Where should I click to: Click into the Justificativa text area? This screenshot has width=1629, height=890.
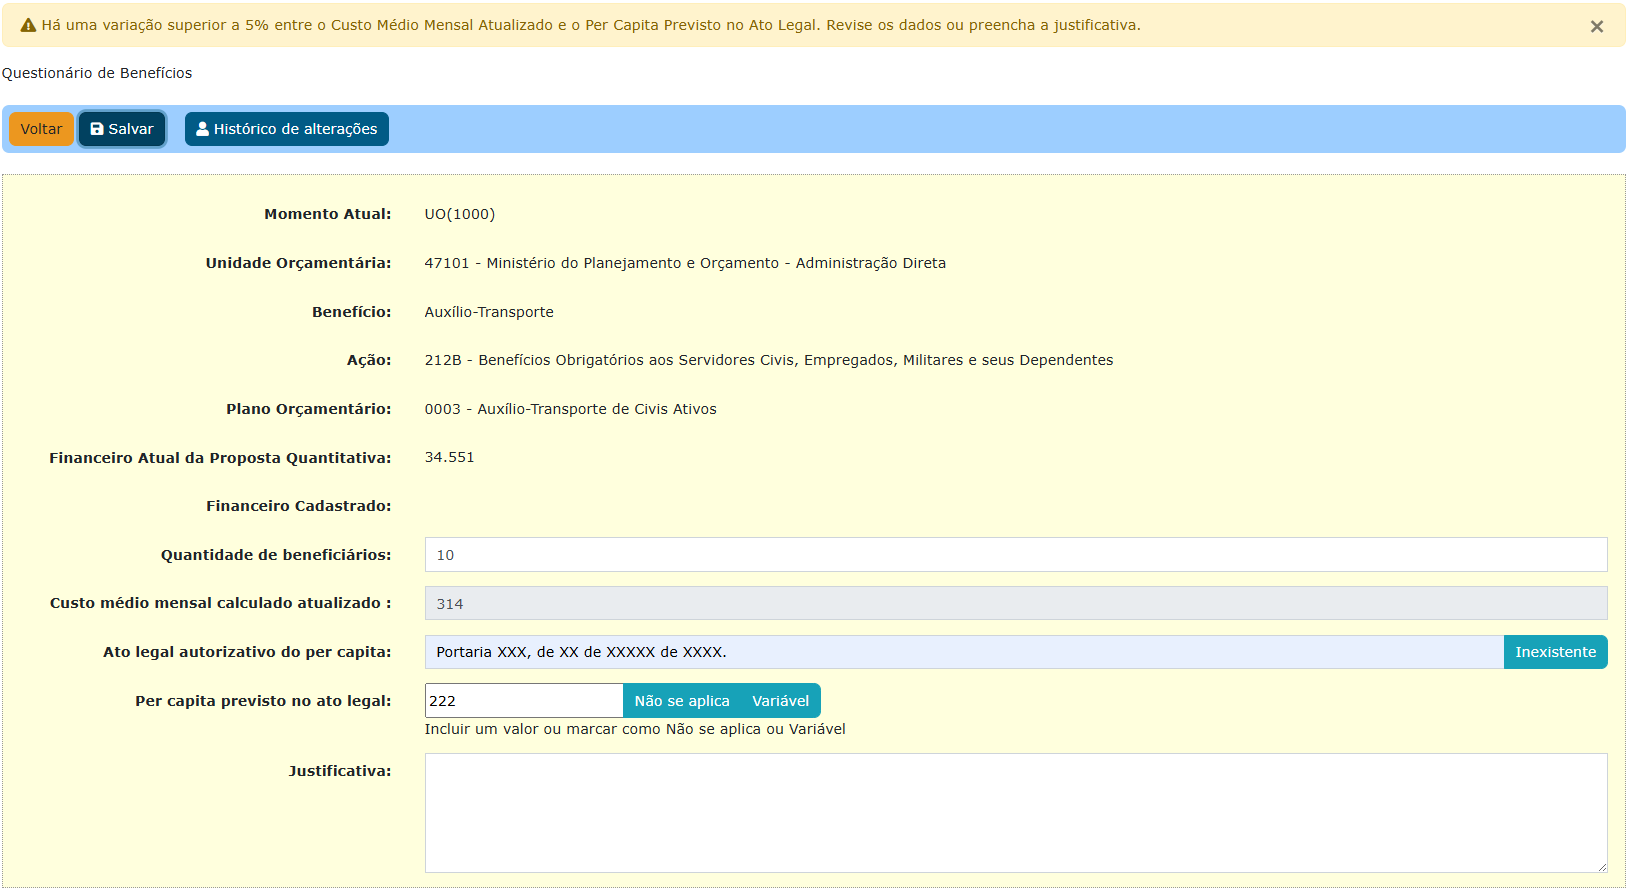tap(1016, 813)
